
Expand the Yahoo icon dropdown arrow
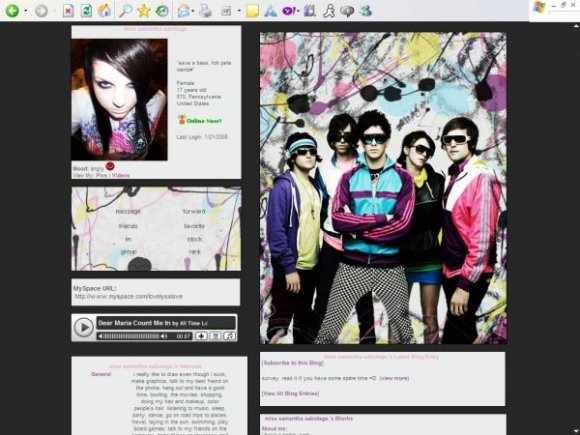(298, 11)
